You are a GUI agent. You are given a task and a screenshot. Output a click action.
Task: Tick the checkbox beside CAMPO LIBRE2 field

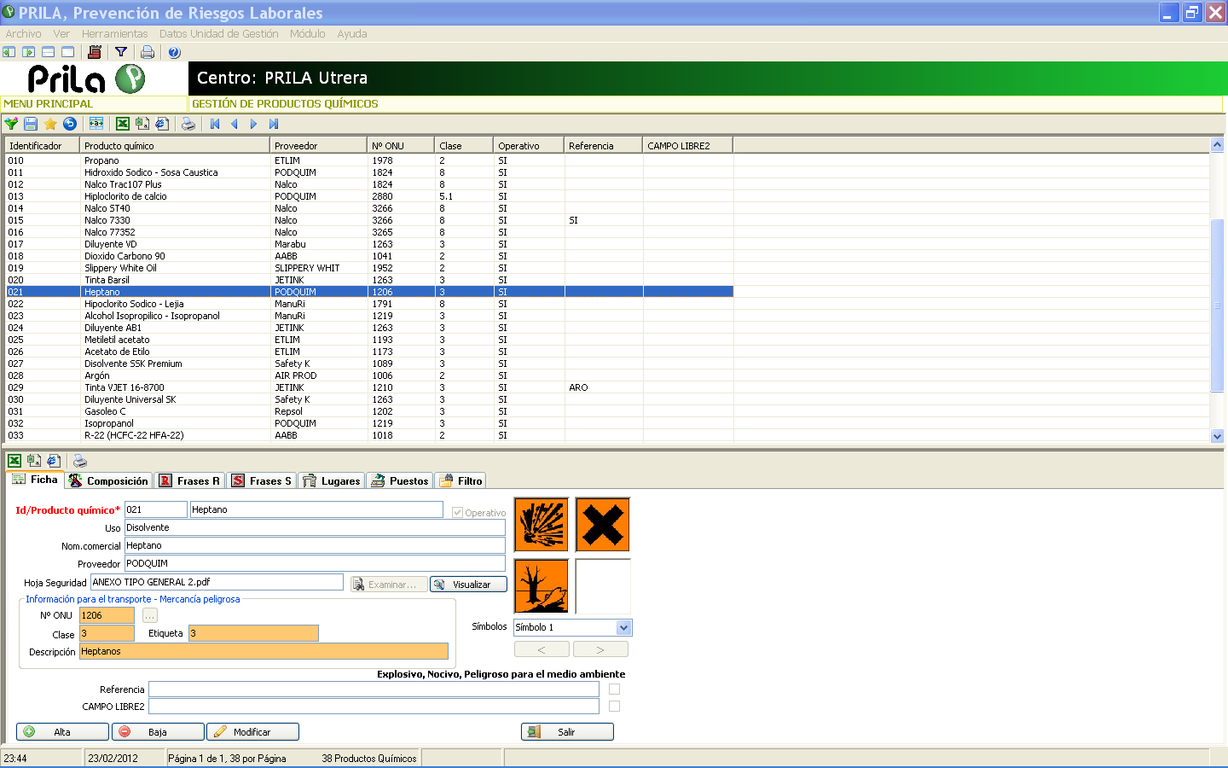[614, 706]
